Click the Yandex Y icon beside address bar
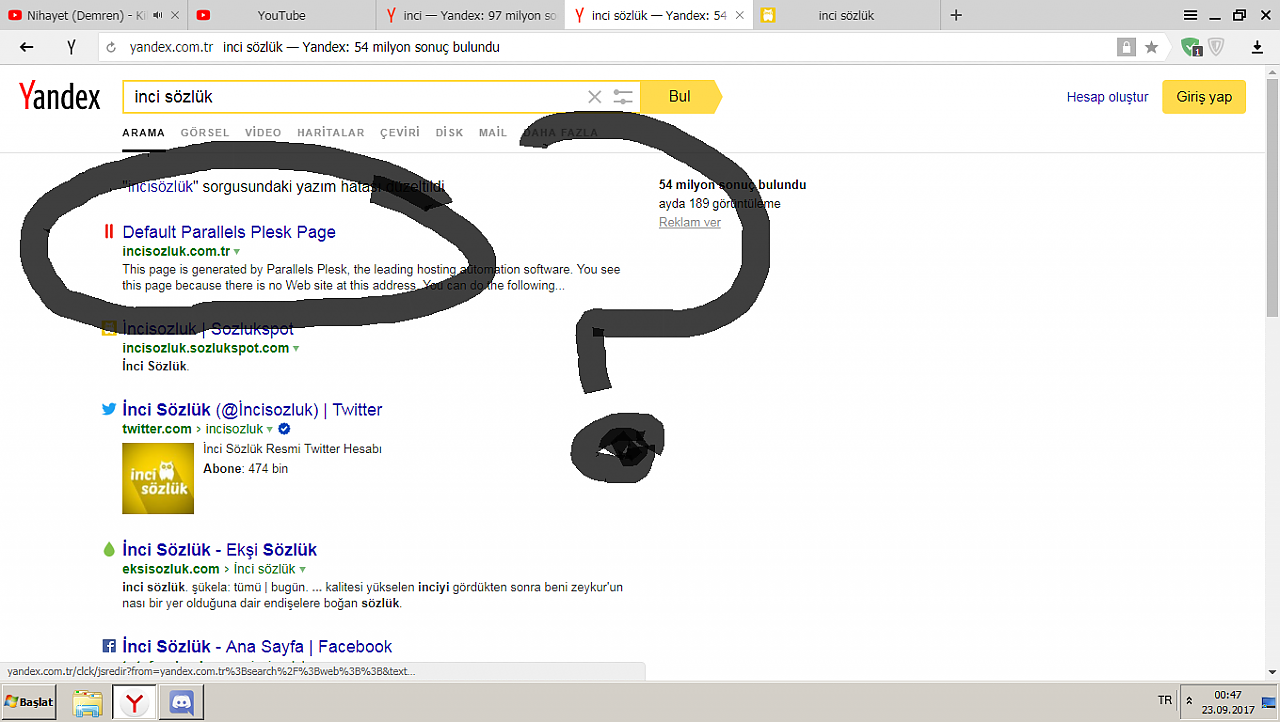The image size is (1280, 722). tap(72, 47)
